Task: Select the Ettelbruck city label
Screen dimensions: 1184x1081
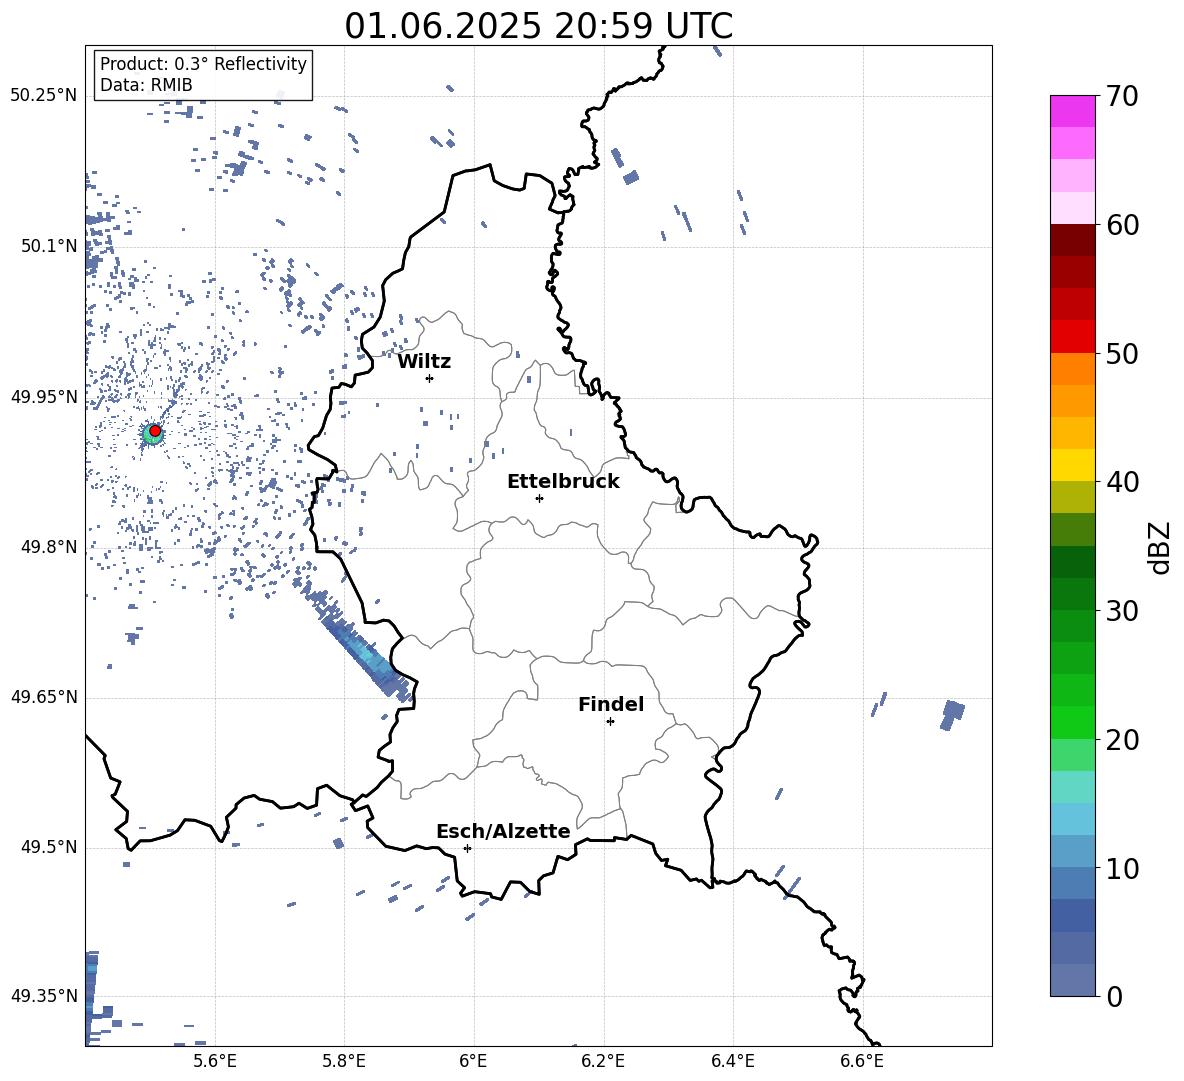Action: [563, 482]
